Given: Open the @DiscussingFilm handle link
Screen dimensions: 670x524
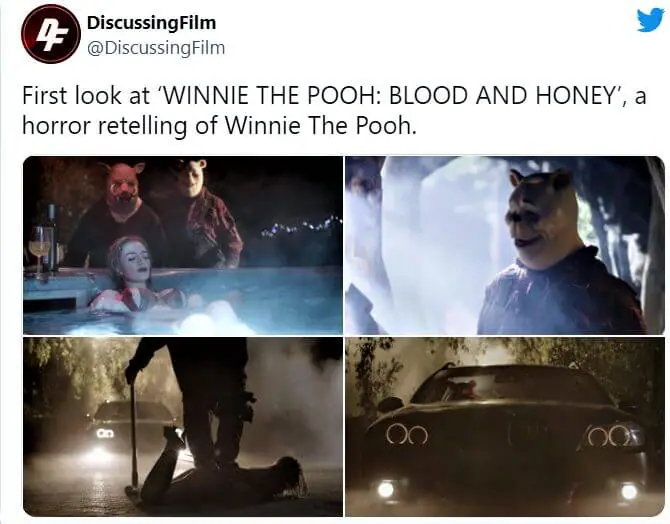Looking at the screenshot, I should (x=156, y=47).
